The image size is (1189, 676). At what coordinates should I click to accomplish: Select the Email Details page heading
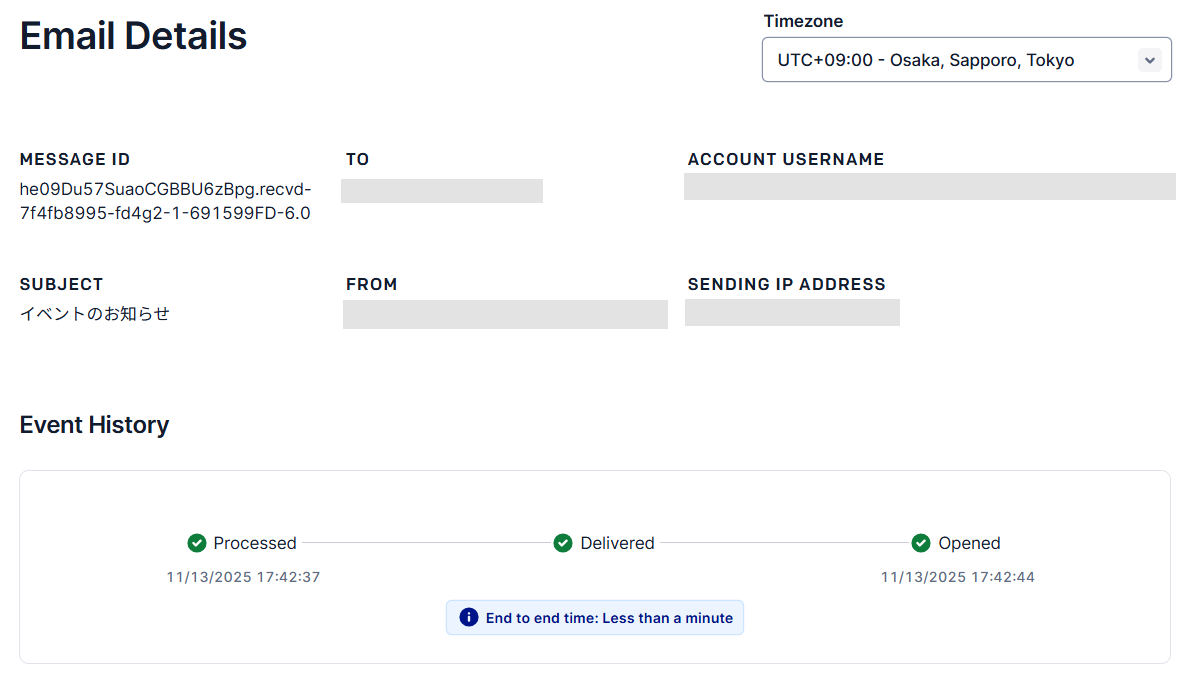click(x=133, y=36)
